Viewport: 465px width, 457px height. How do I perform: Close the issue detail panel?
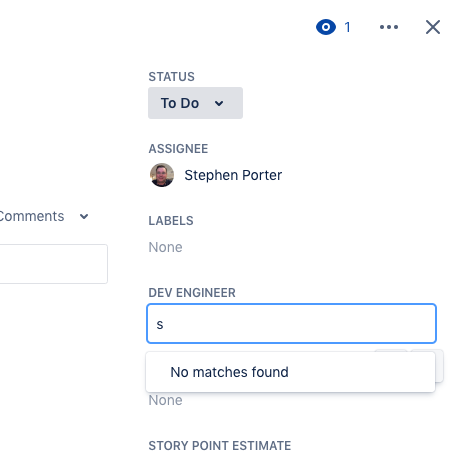[433, 27]
